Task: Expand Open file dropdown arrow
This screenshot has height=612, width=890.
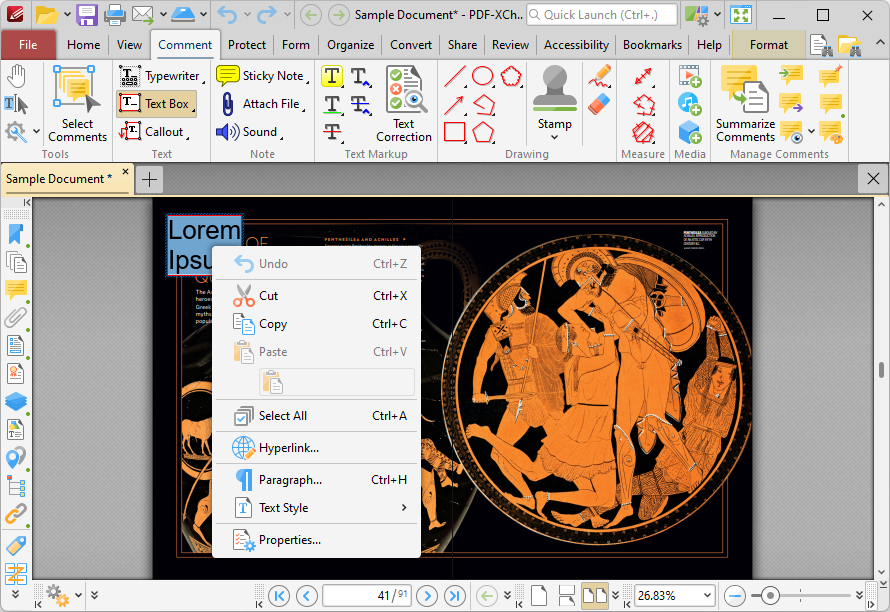Action: [x=66, y=15]
